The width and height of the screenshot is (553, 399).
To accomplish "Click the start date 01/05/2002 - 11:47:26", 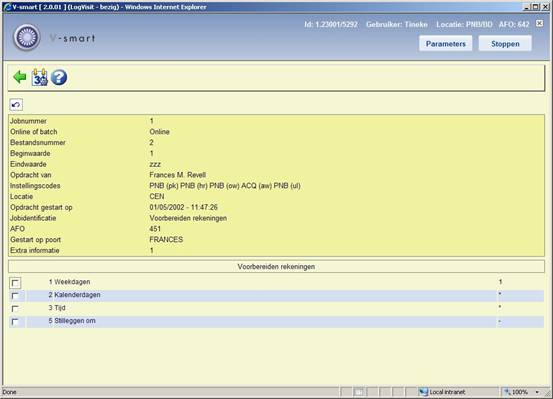I will point(183,207).
